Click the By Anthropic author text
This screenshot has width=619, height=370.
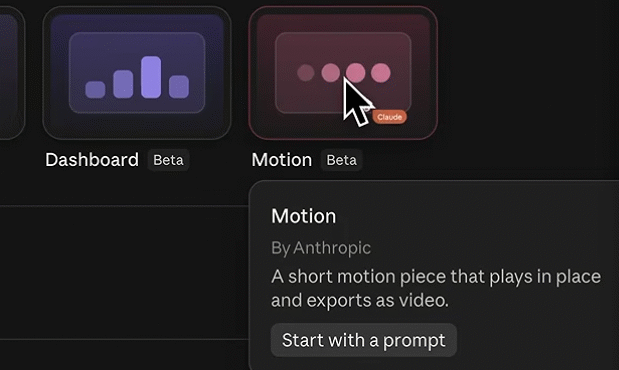(321, 248)
